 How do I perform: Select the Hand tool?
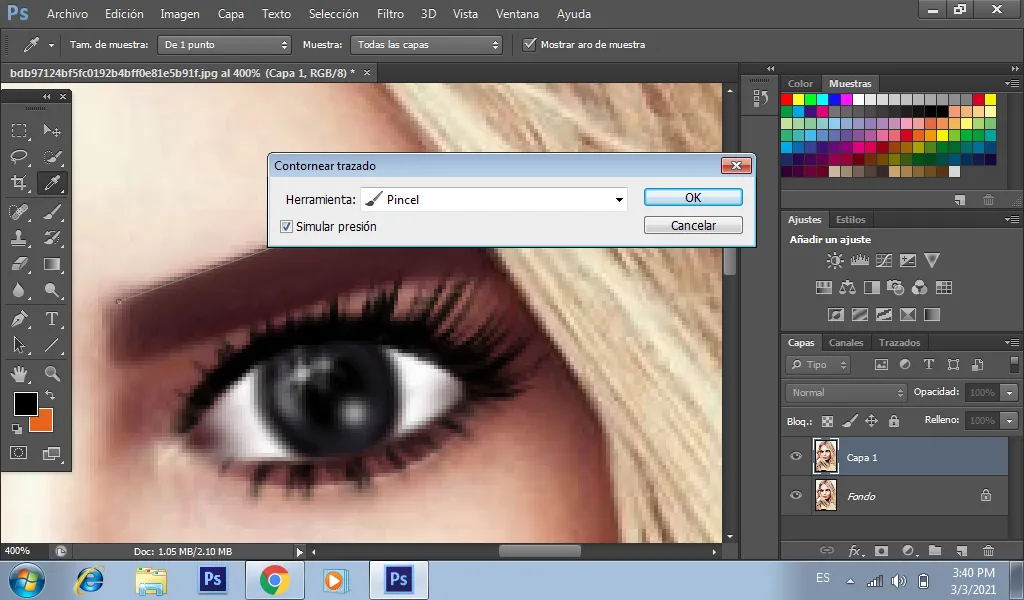(x=19, y=373)
